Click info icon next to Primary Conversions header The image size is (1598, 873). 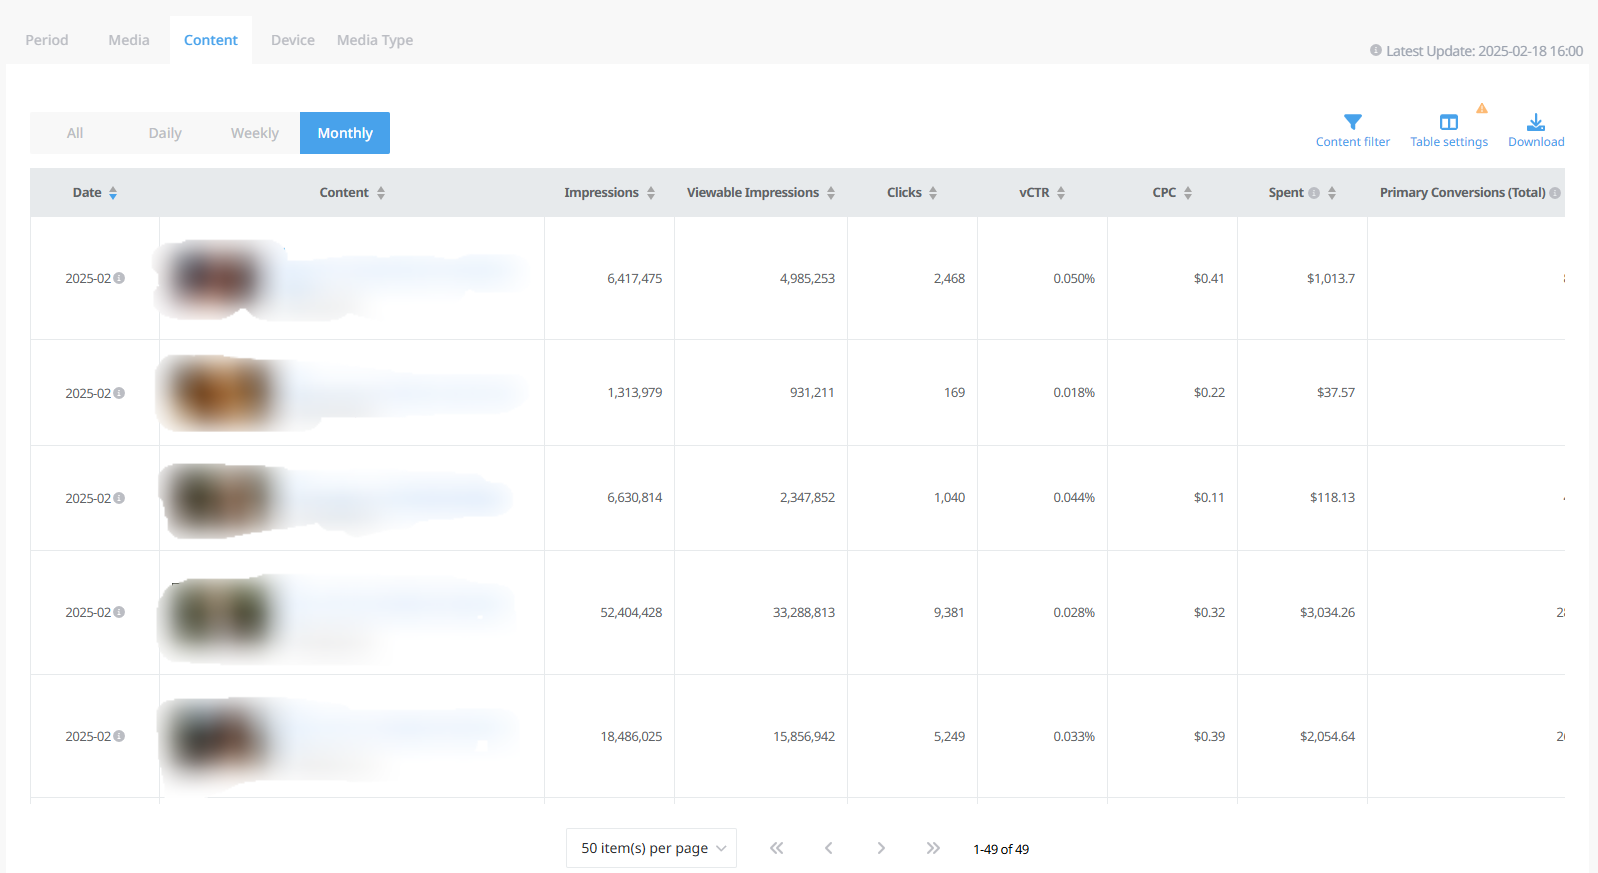(x=1555, y=193)
